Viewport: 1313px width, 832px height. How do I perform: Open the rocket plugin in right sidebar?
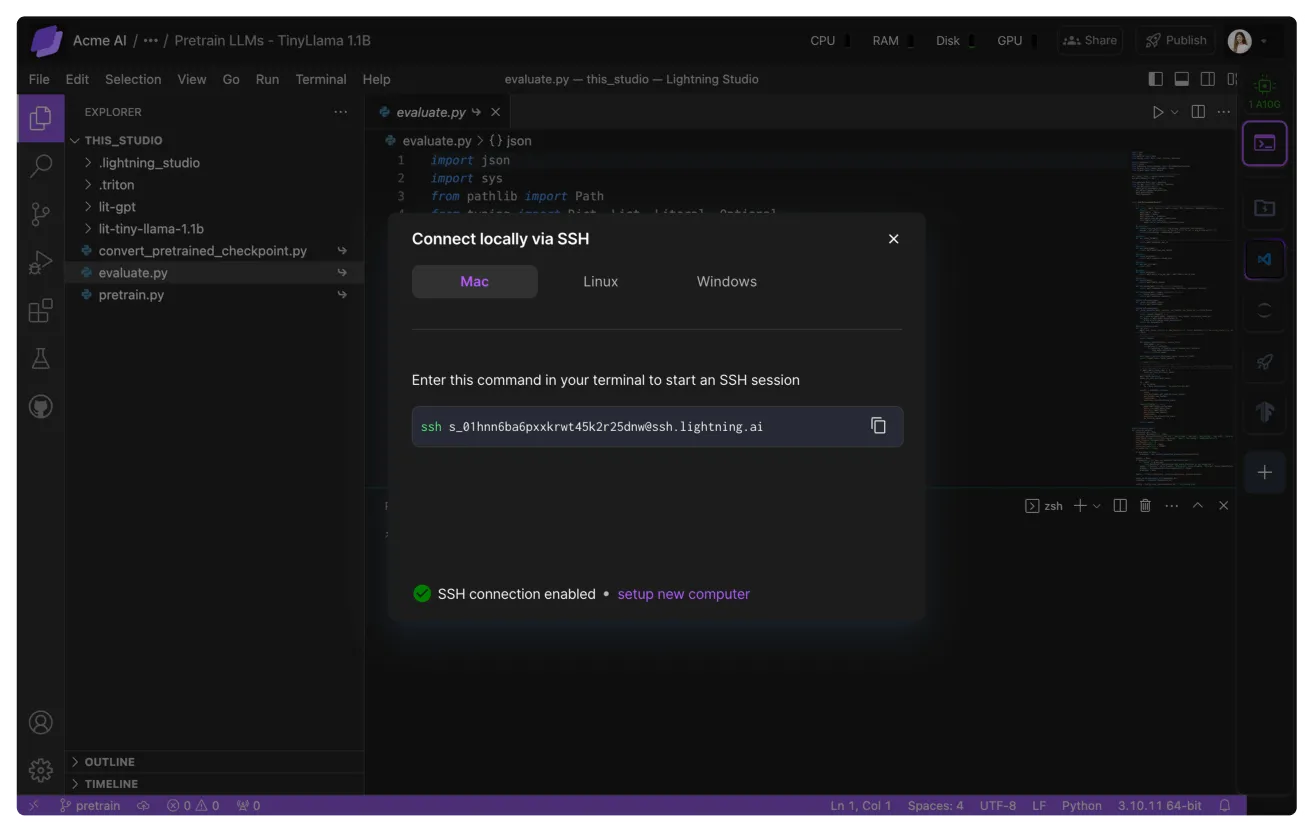(x=1264, y=362)
